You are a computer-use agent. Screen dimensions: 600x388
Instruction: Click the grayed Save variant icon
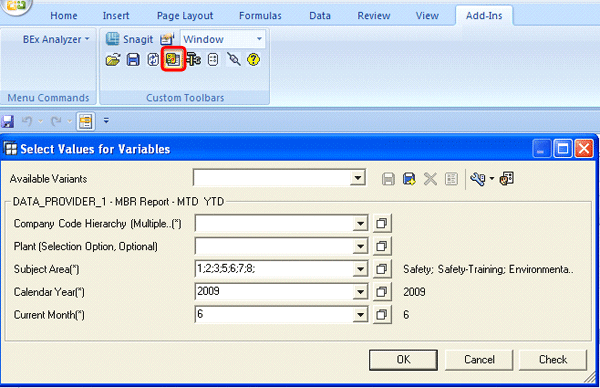(x=388, y=179)
